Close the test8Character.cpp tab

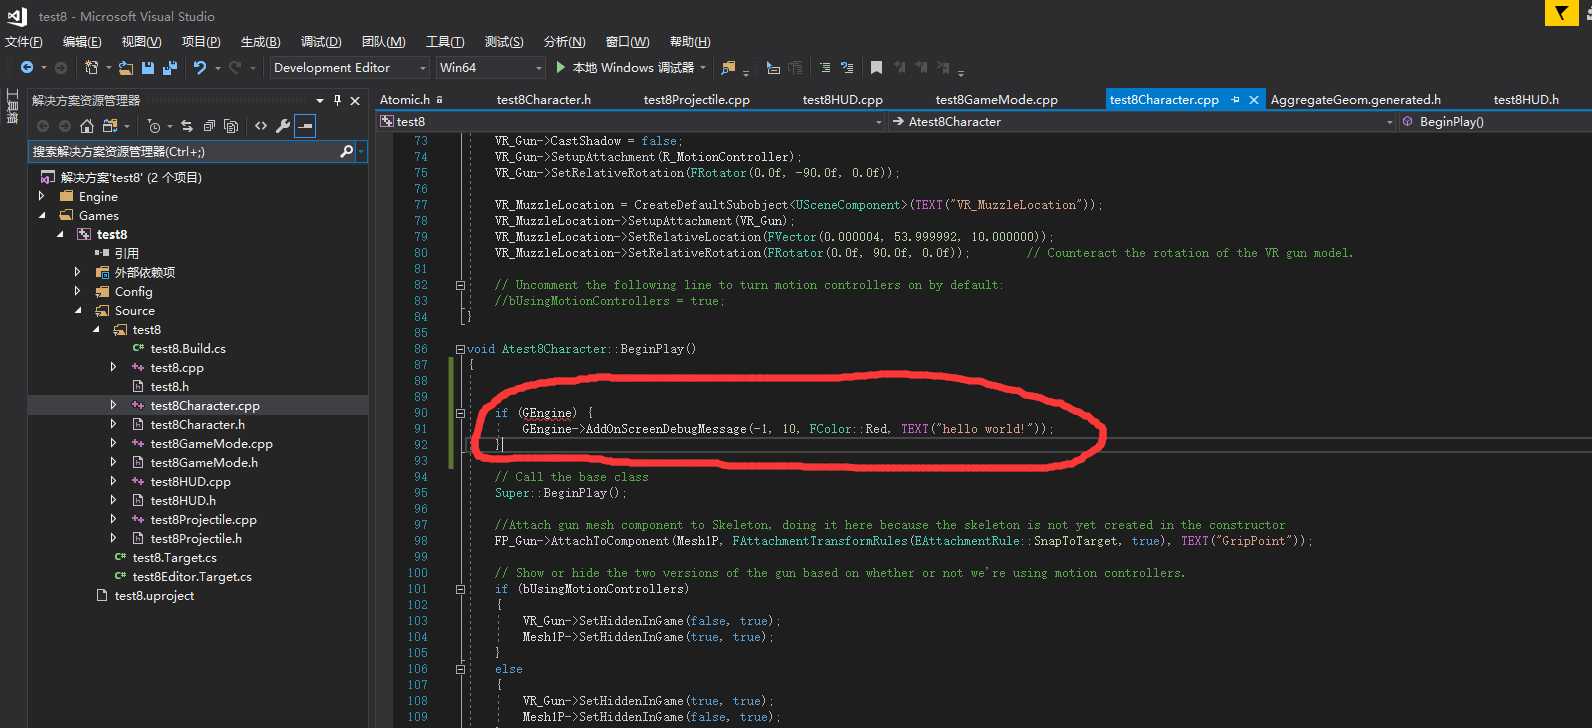coord(1253,99)
